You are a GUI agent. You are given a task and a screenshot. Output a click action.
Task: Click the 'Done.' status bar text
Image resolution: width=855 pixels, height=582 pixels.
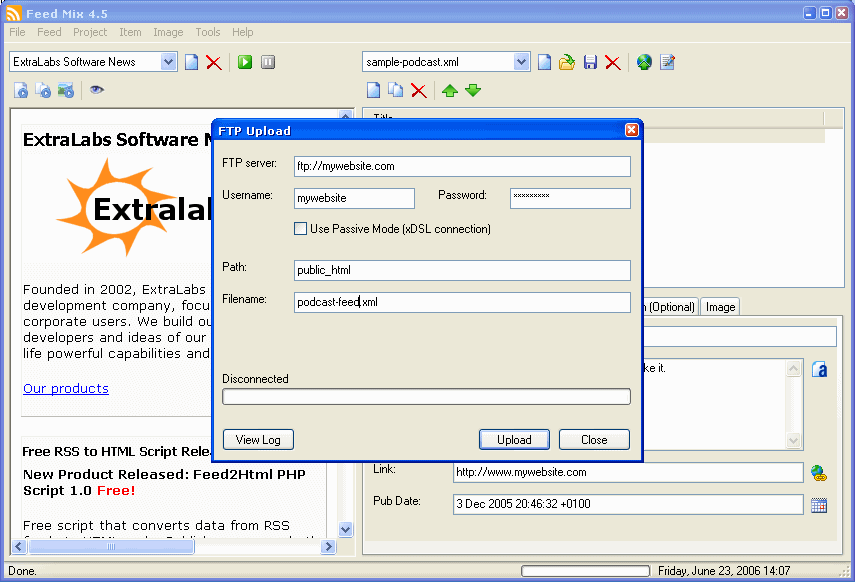point(22,571)
